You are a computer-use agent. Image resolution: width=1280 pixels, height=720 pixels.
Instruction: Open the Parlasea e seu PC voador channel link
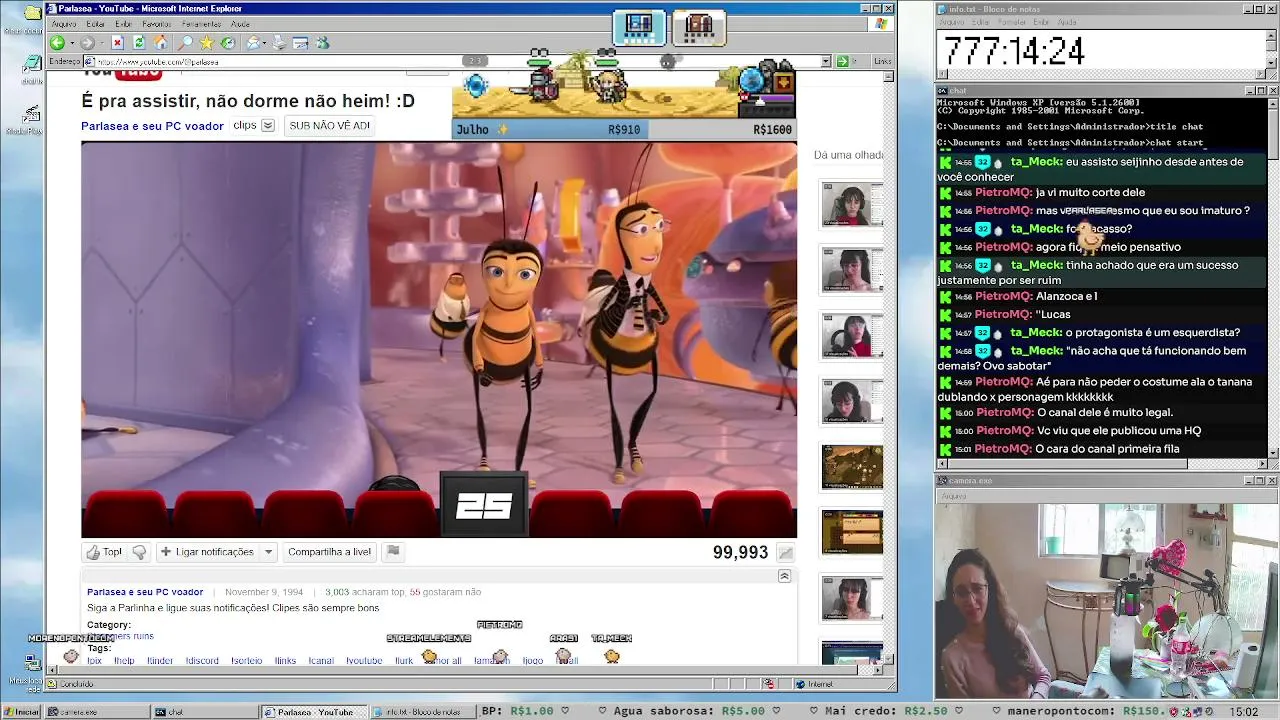coord(152,126)
